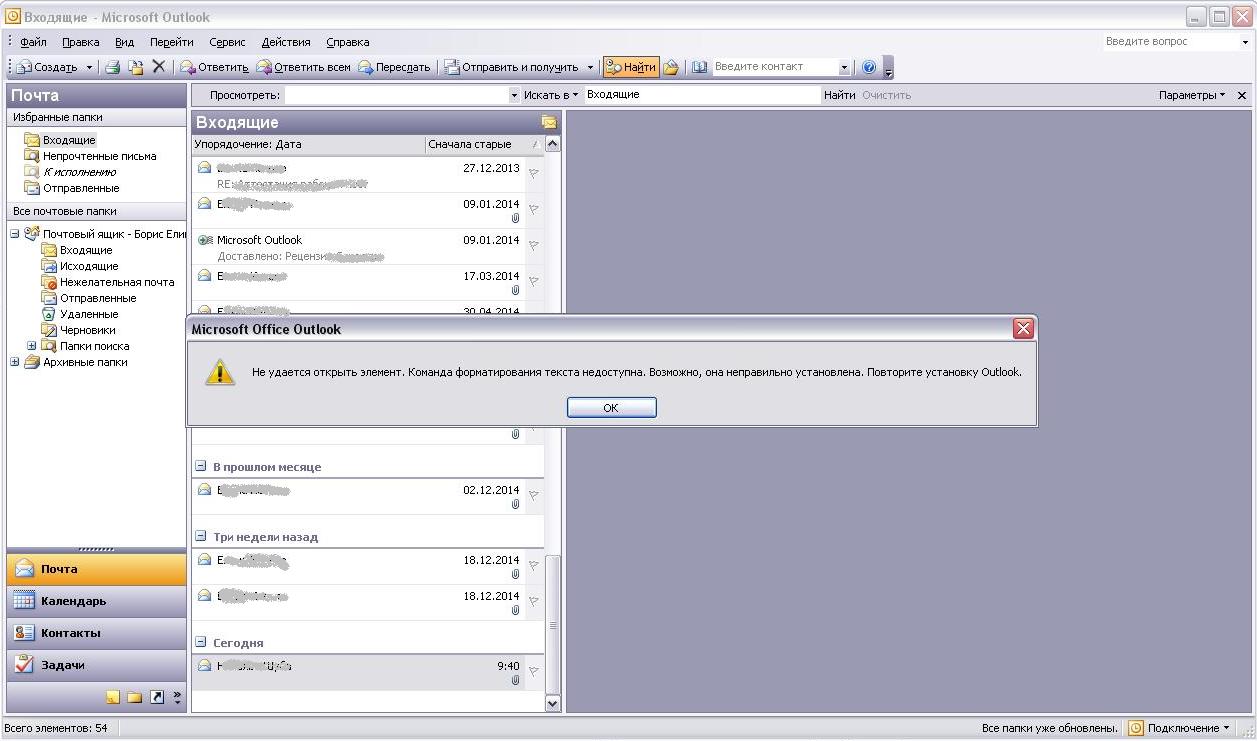Click the Print icon in toolbar
1257x741 pixels.
point(113,67)
